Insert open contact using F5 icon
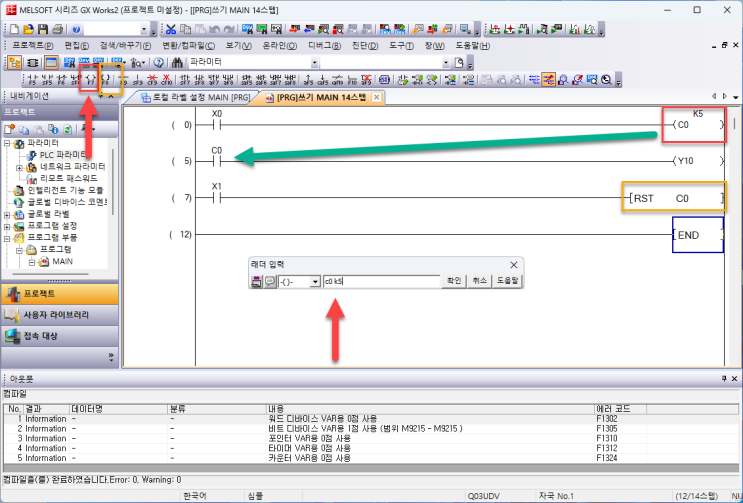The image size is (743, 503). pyautogui.click(x=32, y=80)
